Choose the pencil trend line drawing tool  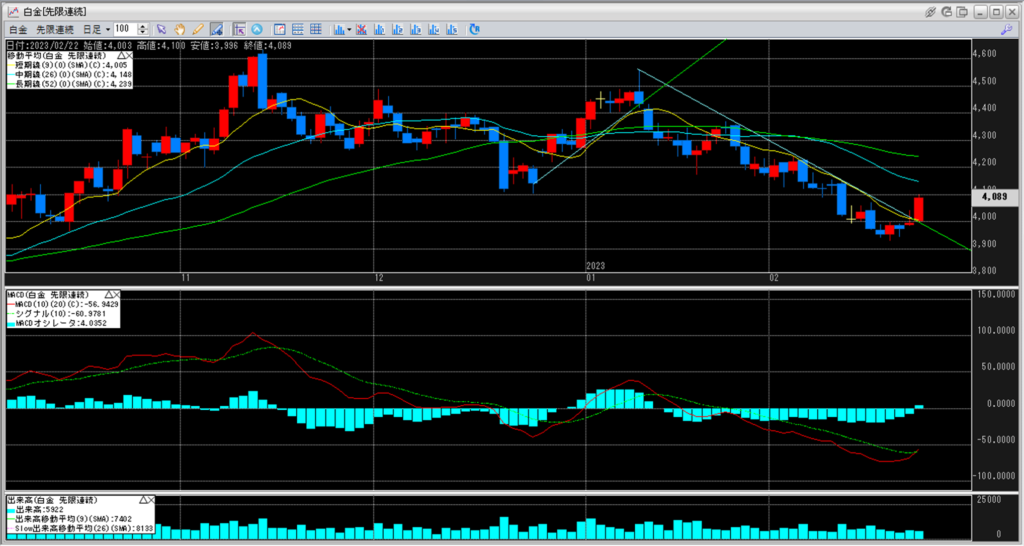[198, 29]
